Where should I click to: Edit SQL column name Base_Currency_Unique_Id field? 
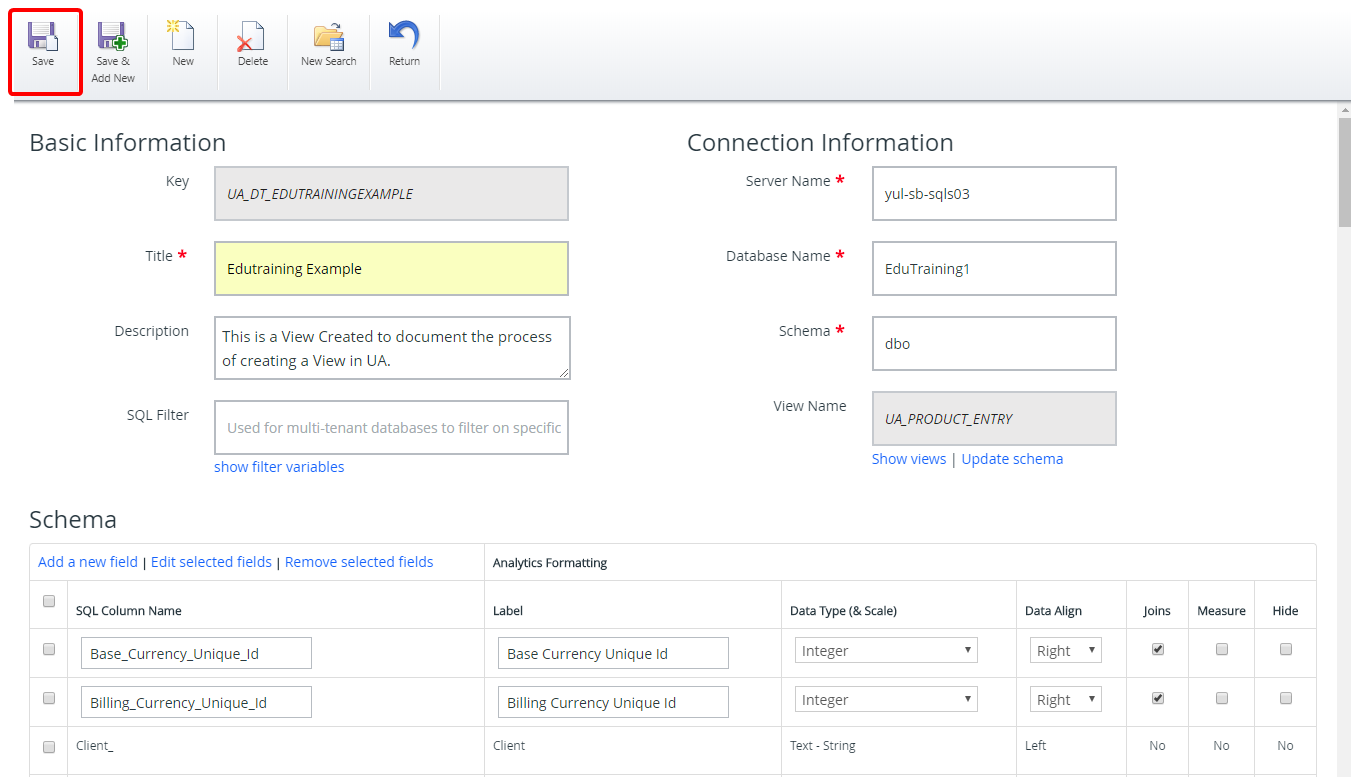pyautogui.click(x=196, y=653)
